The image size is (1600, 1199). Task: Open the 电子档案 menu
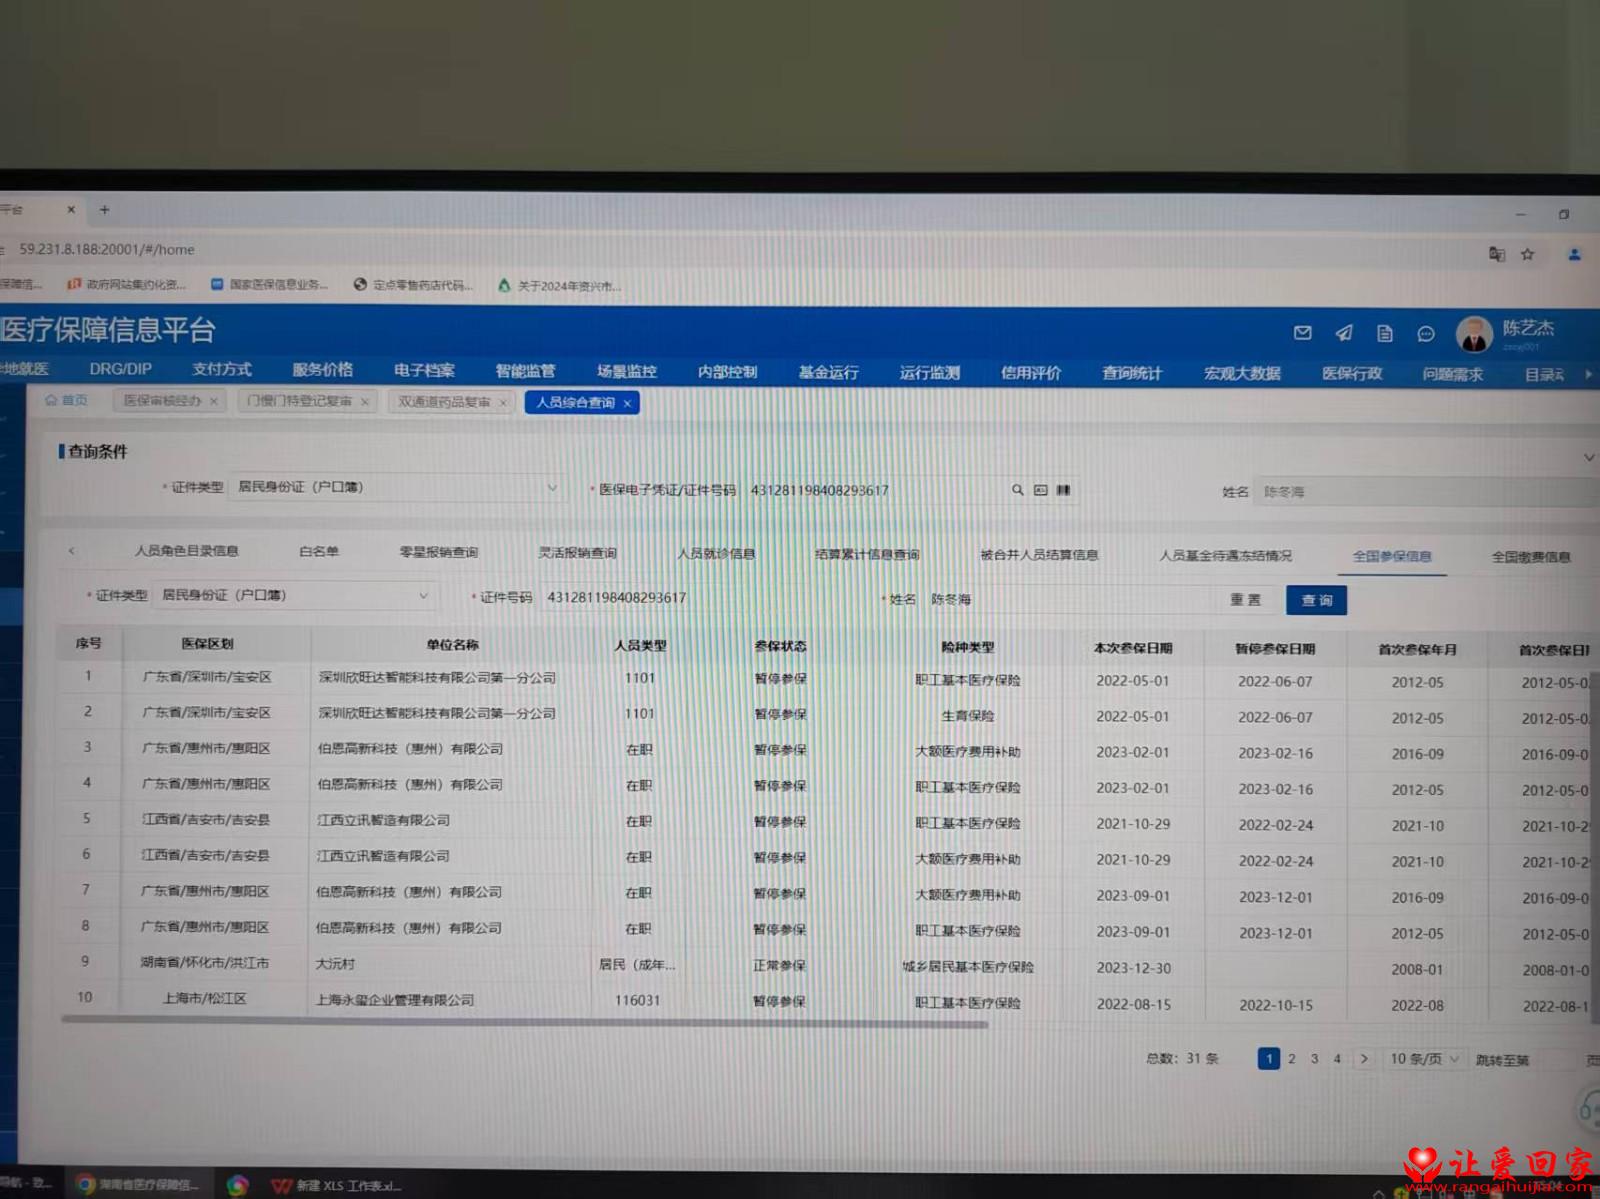click(424, 370)
